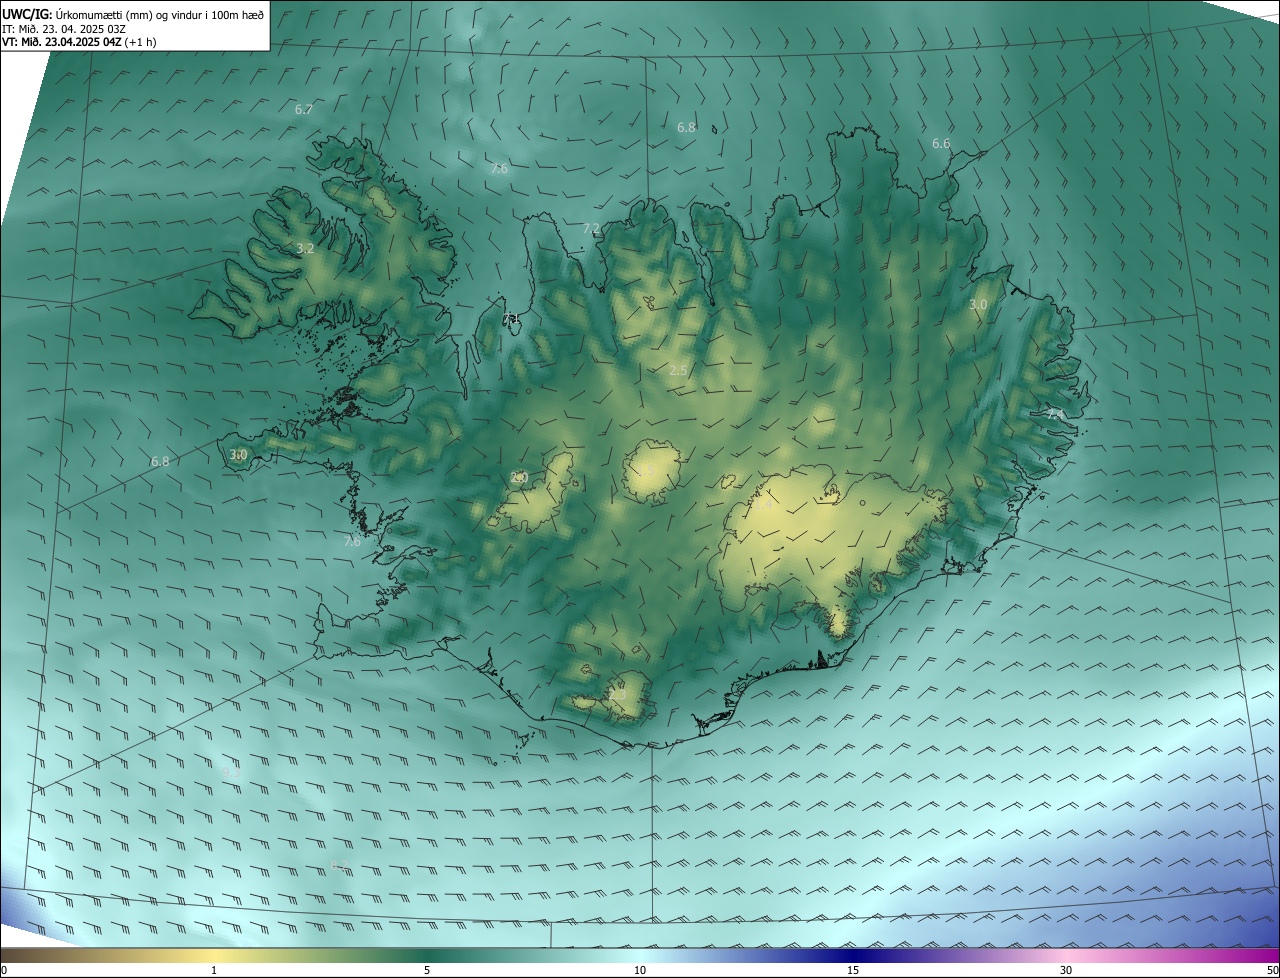Click the dark navy colorbar segment above tick 15
1280x978 pixels.
pyautogui.click(x=853, y=955)
